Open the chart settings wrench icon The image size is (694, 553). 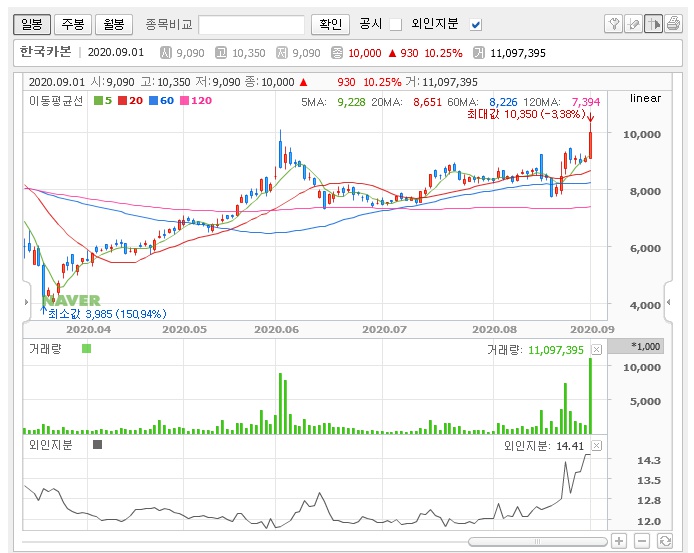pos(614,24)
